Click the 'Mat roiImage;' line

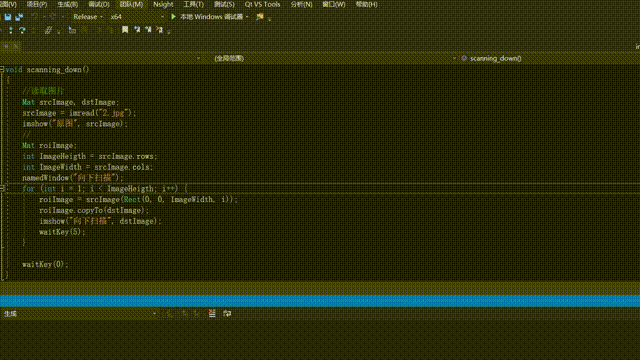coord(49,145)
